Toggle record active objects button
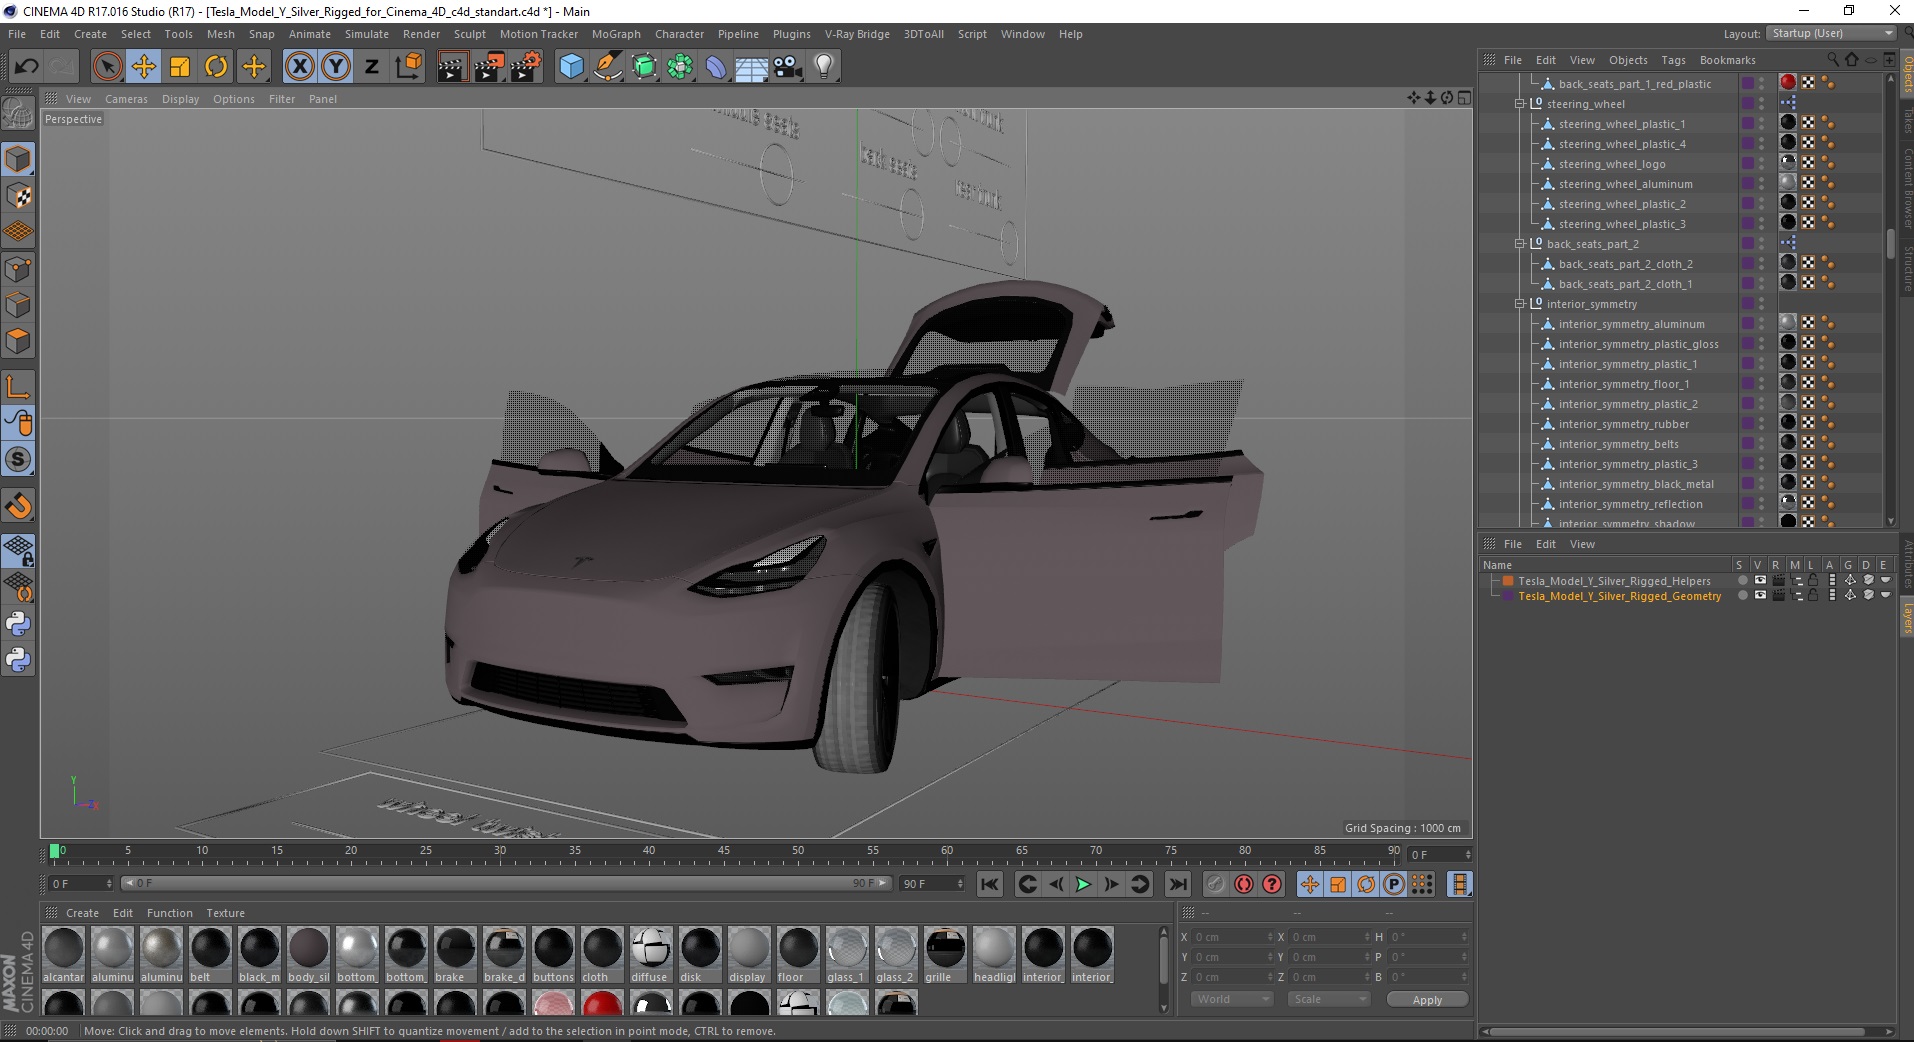1914x1042 pixels. (x=1215, y=884)
